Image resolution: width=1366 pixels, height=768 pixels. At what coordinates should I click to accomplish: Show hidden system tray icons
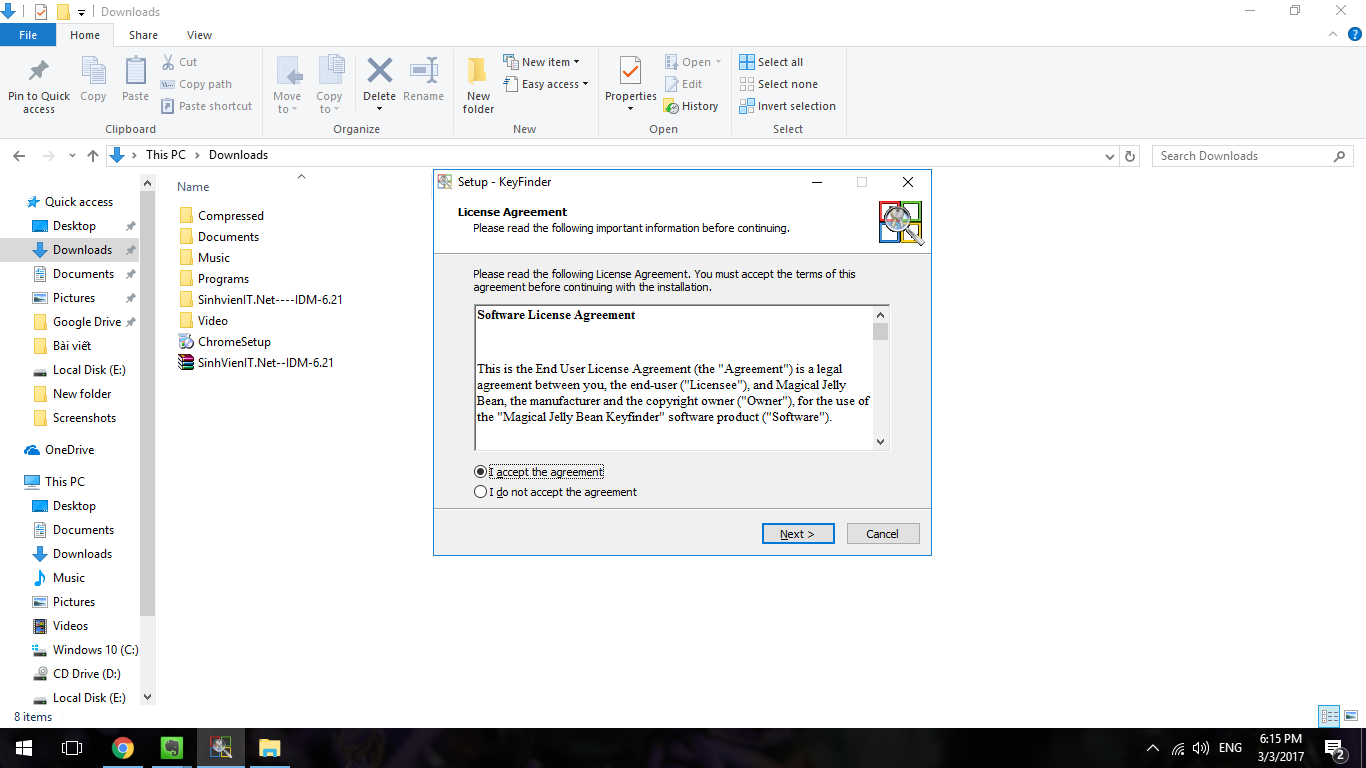[x=1153, y=748]
